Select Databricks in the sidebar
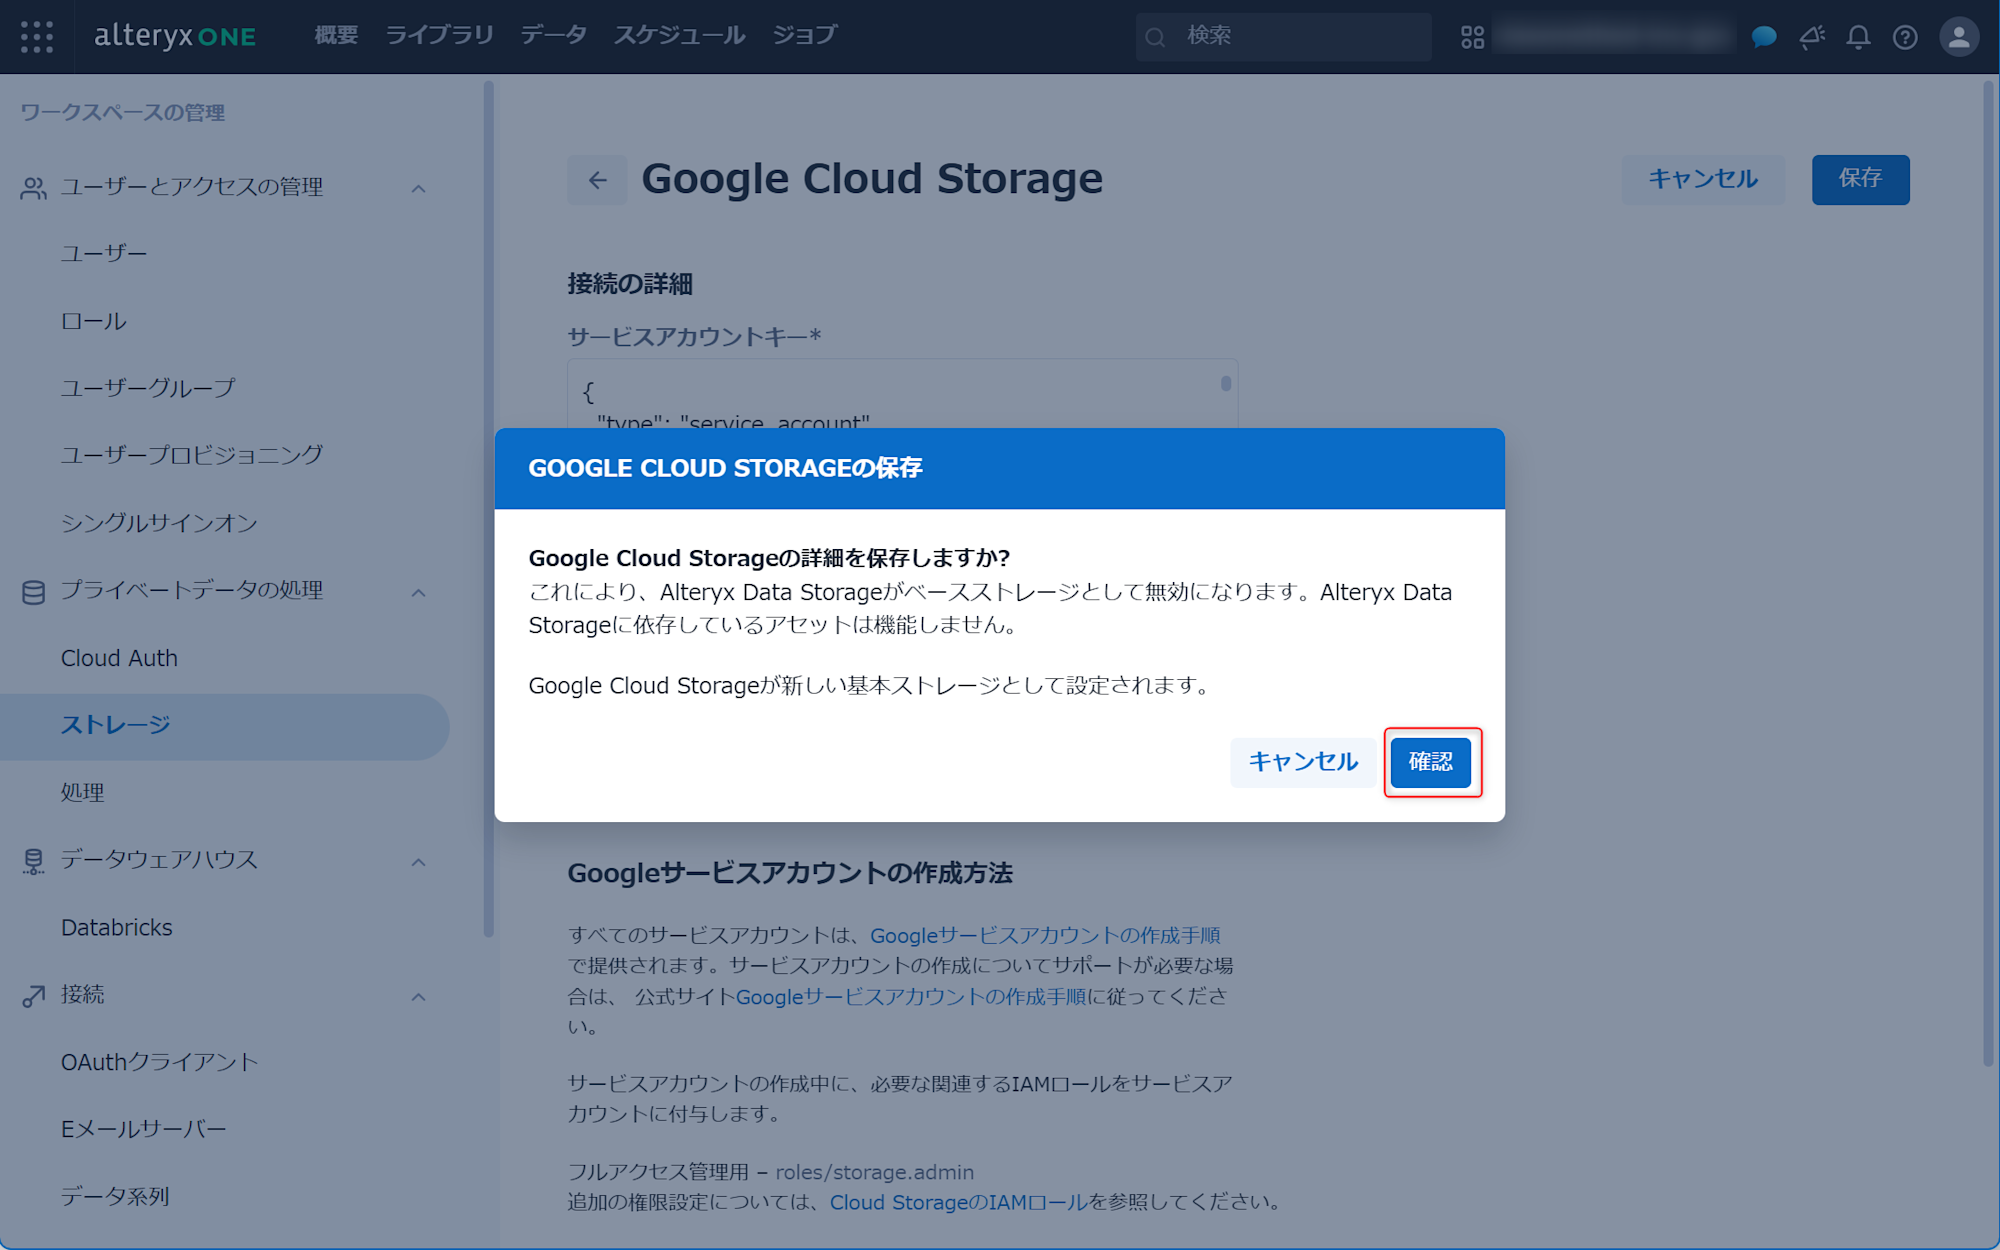Screen dimensions: 2000x1250 (x=117, y=928)
